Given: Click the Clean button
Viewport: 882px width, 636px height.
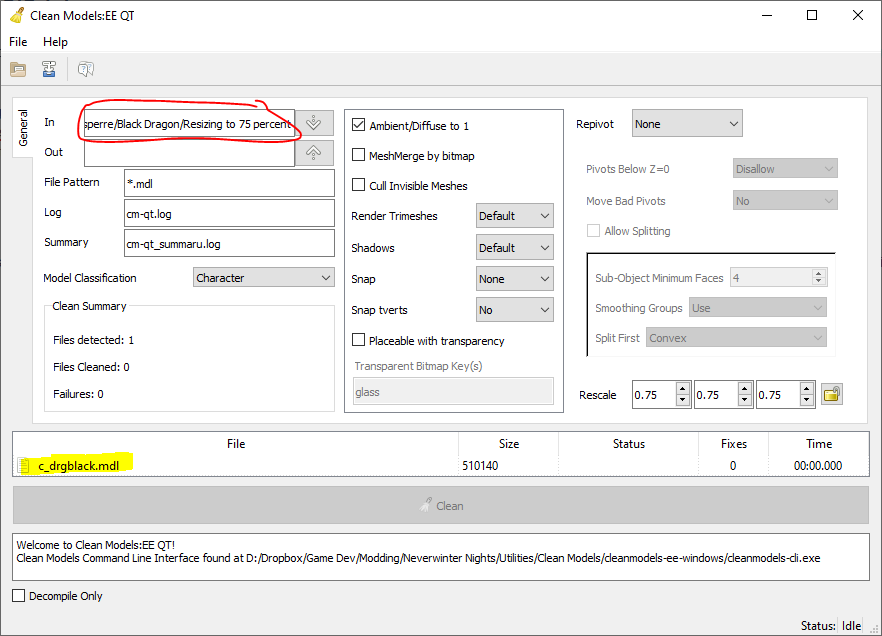Looking at the screenshot, I should point(441,506).
